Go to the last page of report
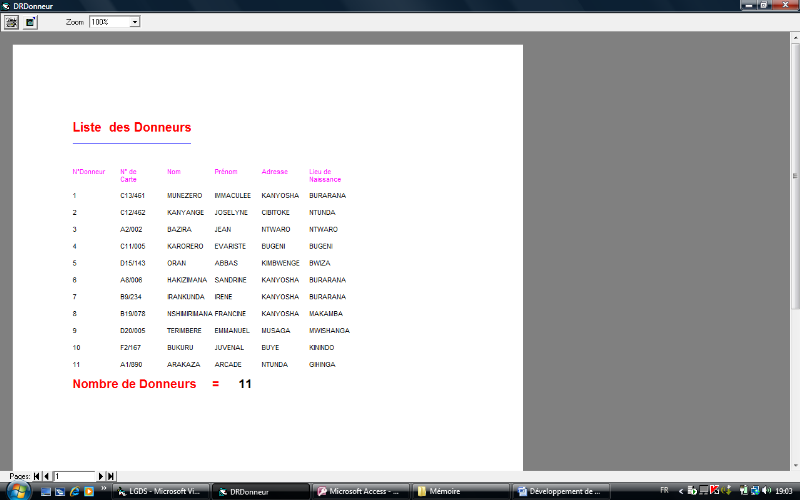Screen dimensions: 800x500 (111, 476)
